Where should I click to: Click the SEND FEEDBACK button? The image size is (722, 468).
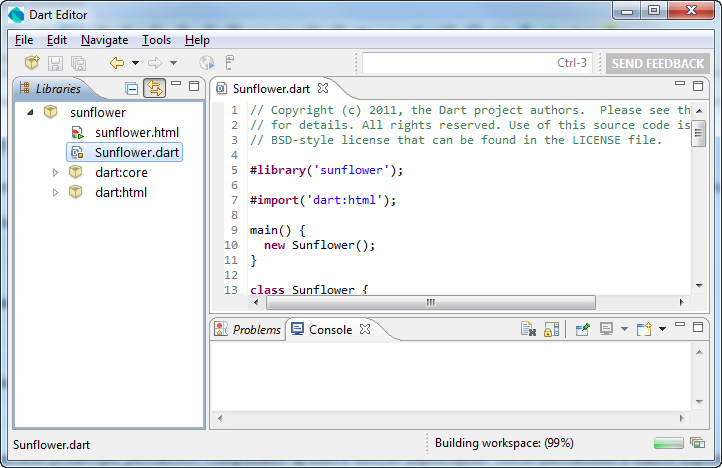(x=658, y=63)
